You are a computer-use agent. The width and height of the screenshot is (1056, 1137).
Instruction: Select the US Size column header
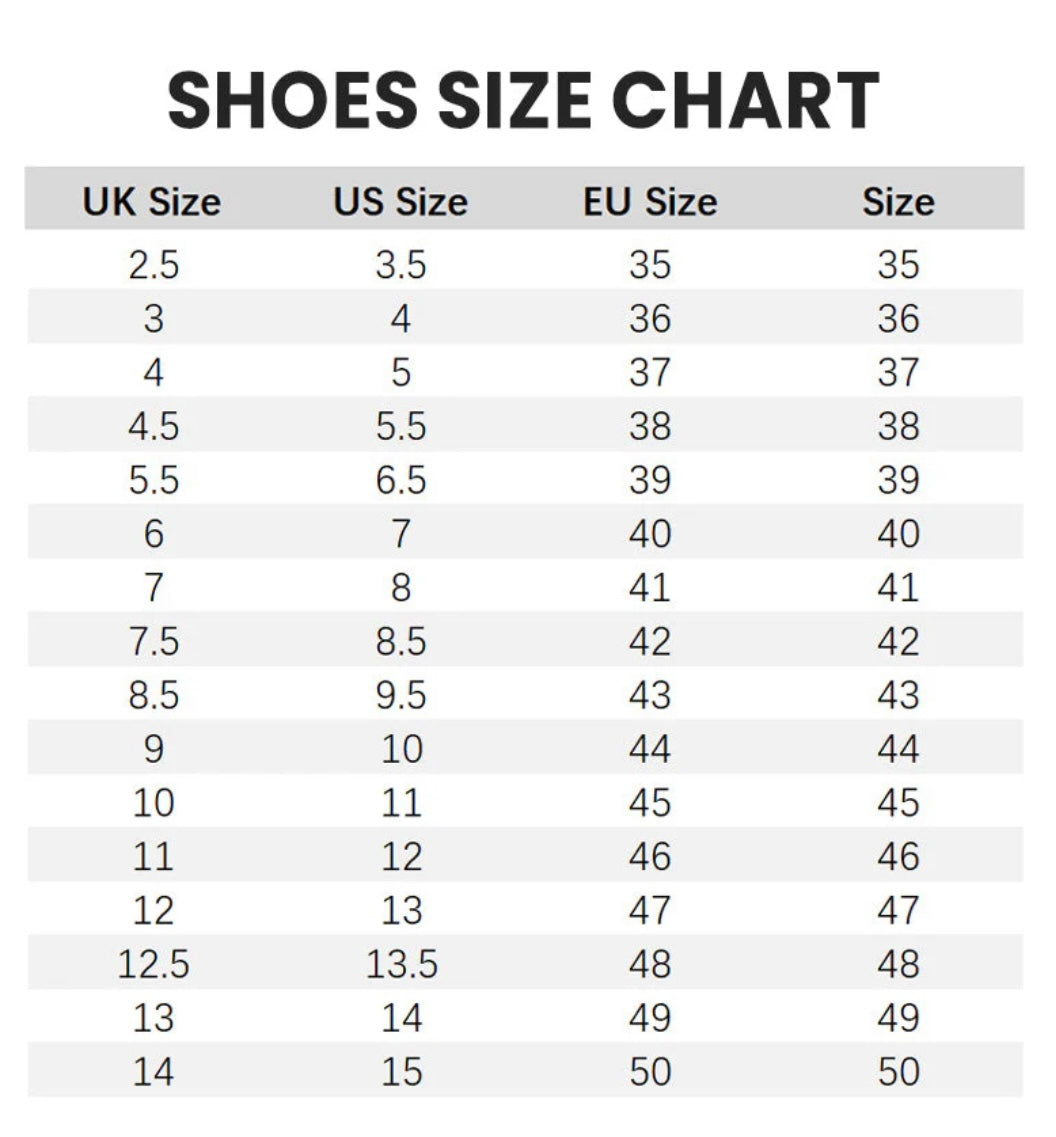click(x=400, y=202)
